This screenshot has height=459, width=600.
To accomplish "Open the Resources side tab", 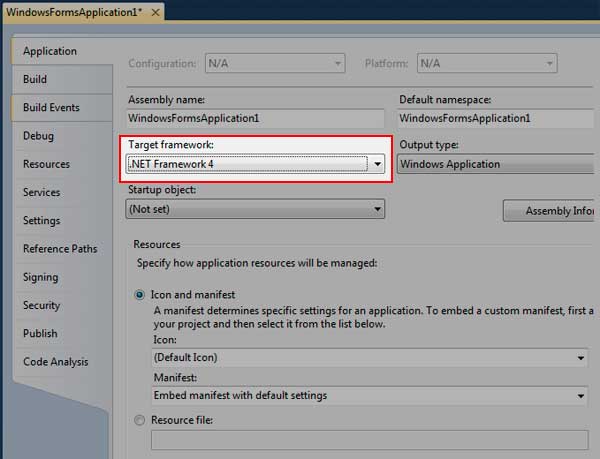I will coord(62,164).
